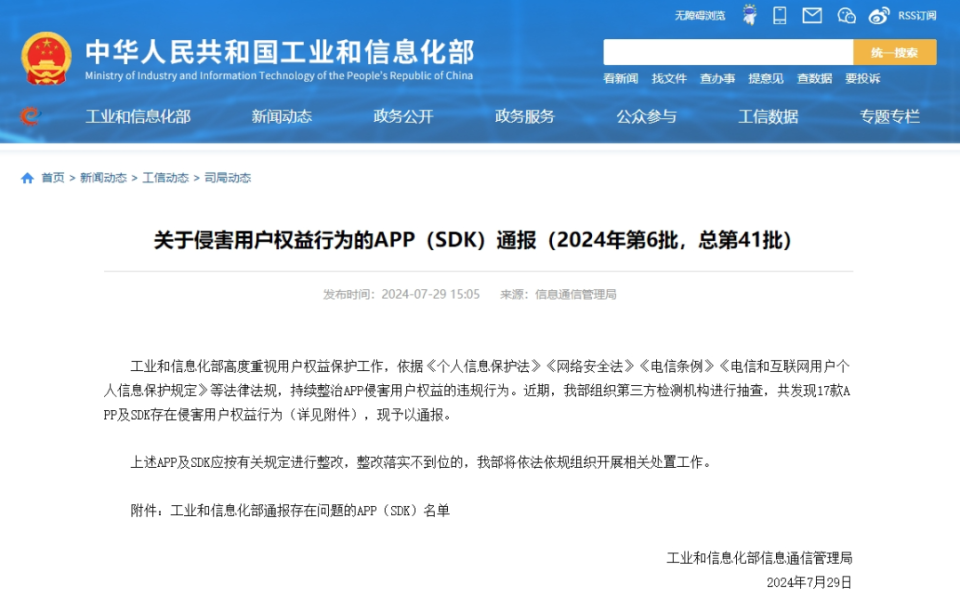Open the Weibo icon
Image resolution: width=960 pixels, height=612 pixels.
pos(879,16)
